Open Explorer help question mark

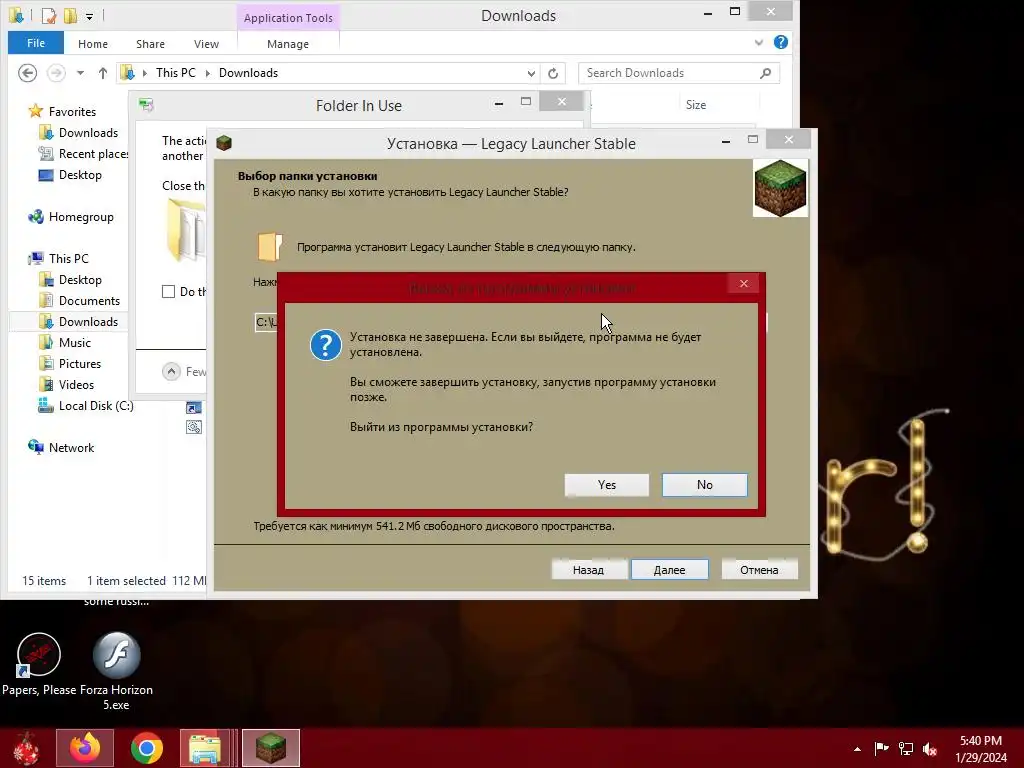(x=780, y=42)
